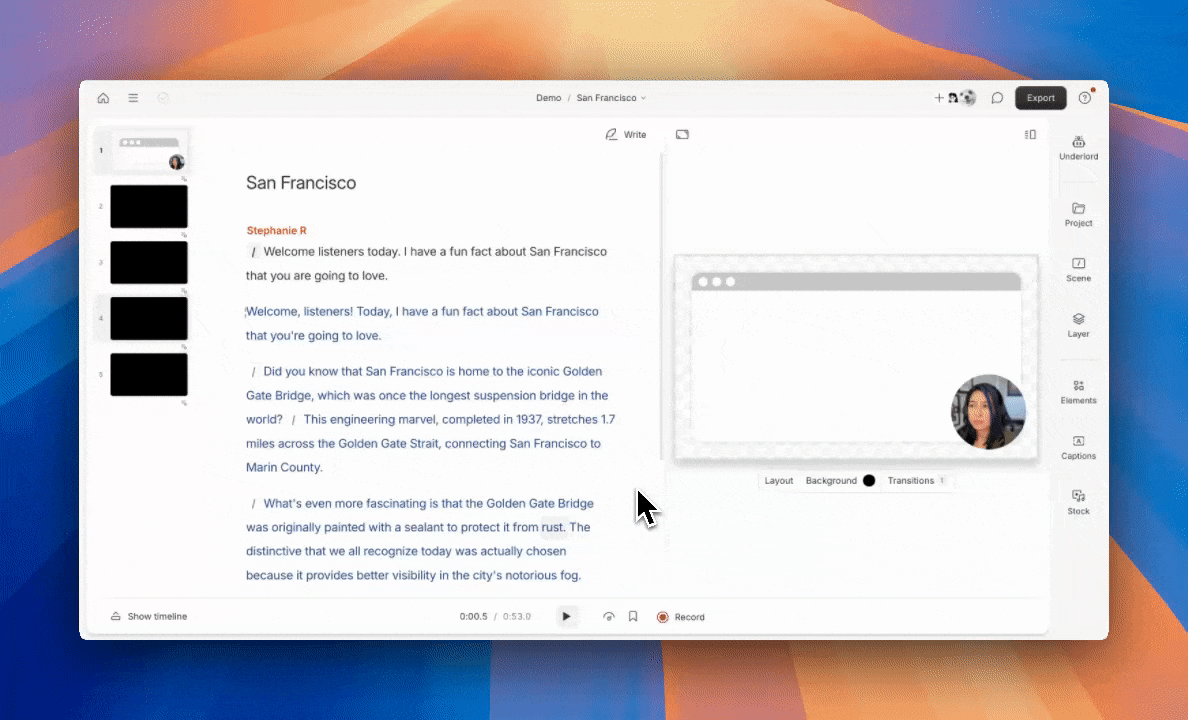
Task: Go to the home screen icon
Action: [104, 98]
